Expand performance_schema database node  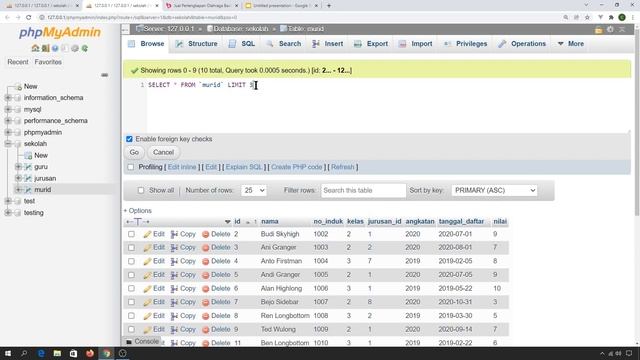tap(8, 121)
